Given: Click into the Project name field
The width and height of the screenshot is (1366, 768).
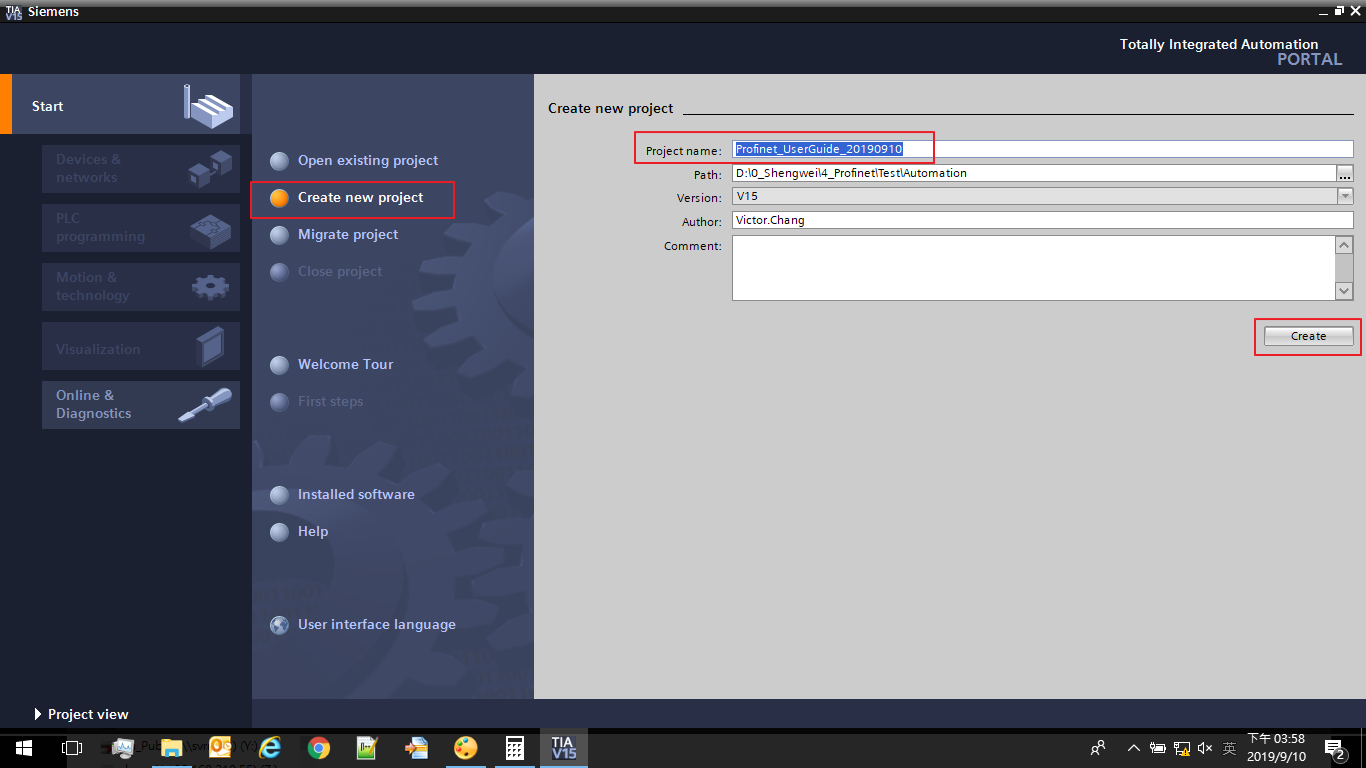Looking at the screenshot, I should click(1042, 149).
